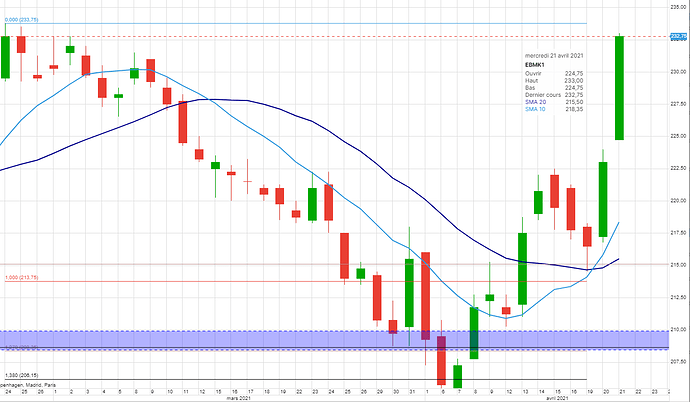690x402 pixels.
Task: Click the 210.00 level on the price axis
Action: [675, 329]
